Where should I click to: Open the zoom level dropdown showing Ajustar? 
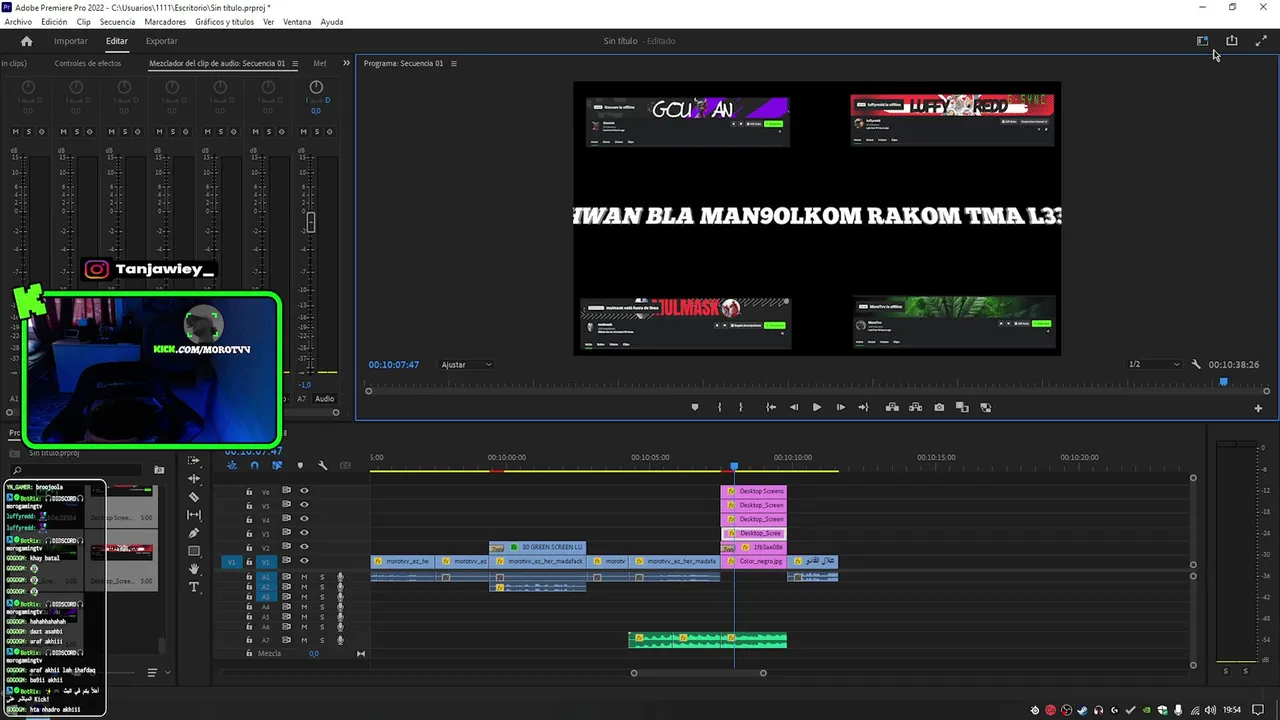[x=467, y=365]
